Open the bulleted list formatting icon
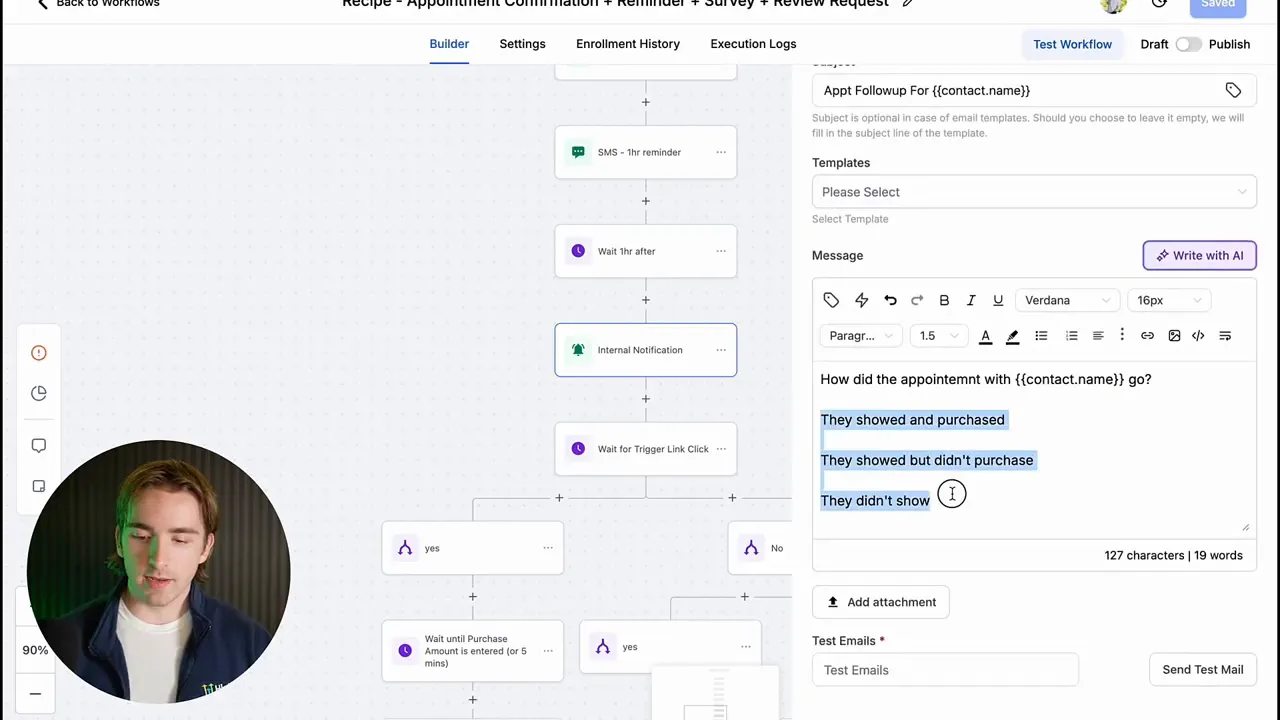 click(1041, 335)
